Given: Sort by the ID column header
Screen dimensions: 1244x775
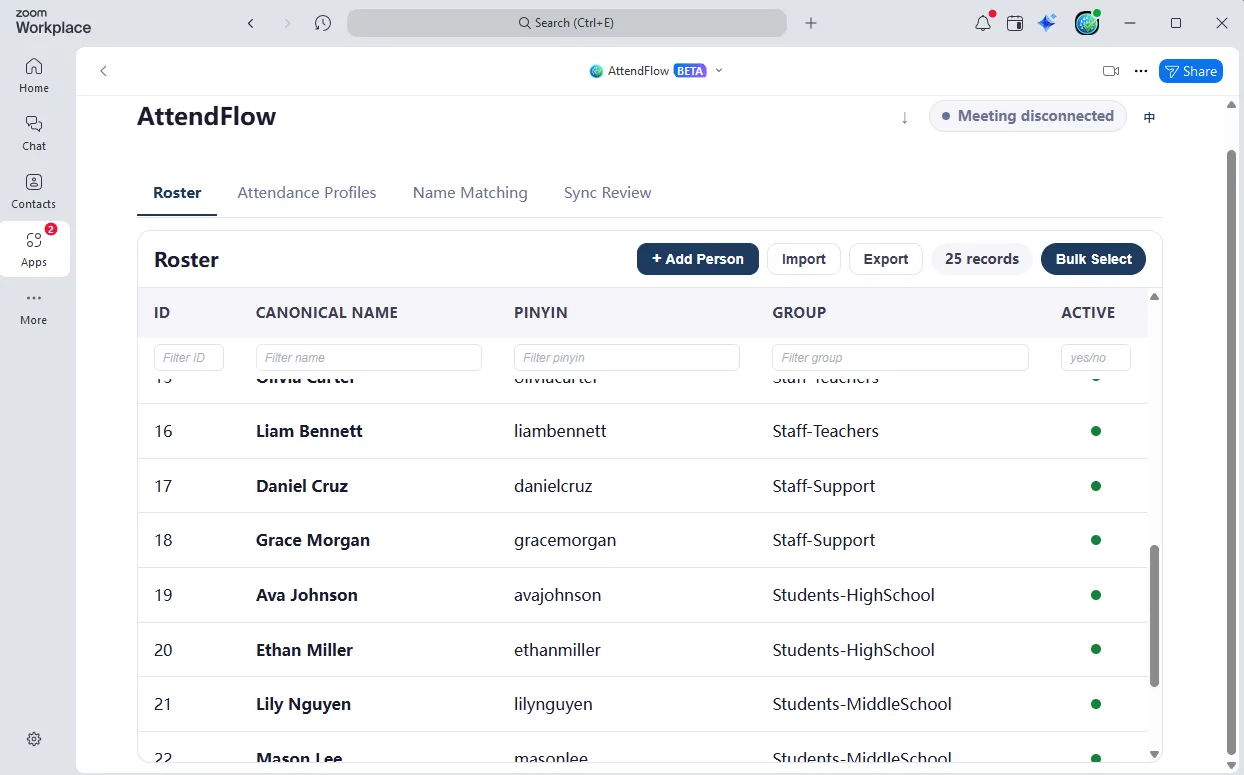Looking at the screenshot, I should point(162,313).
